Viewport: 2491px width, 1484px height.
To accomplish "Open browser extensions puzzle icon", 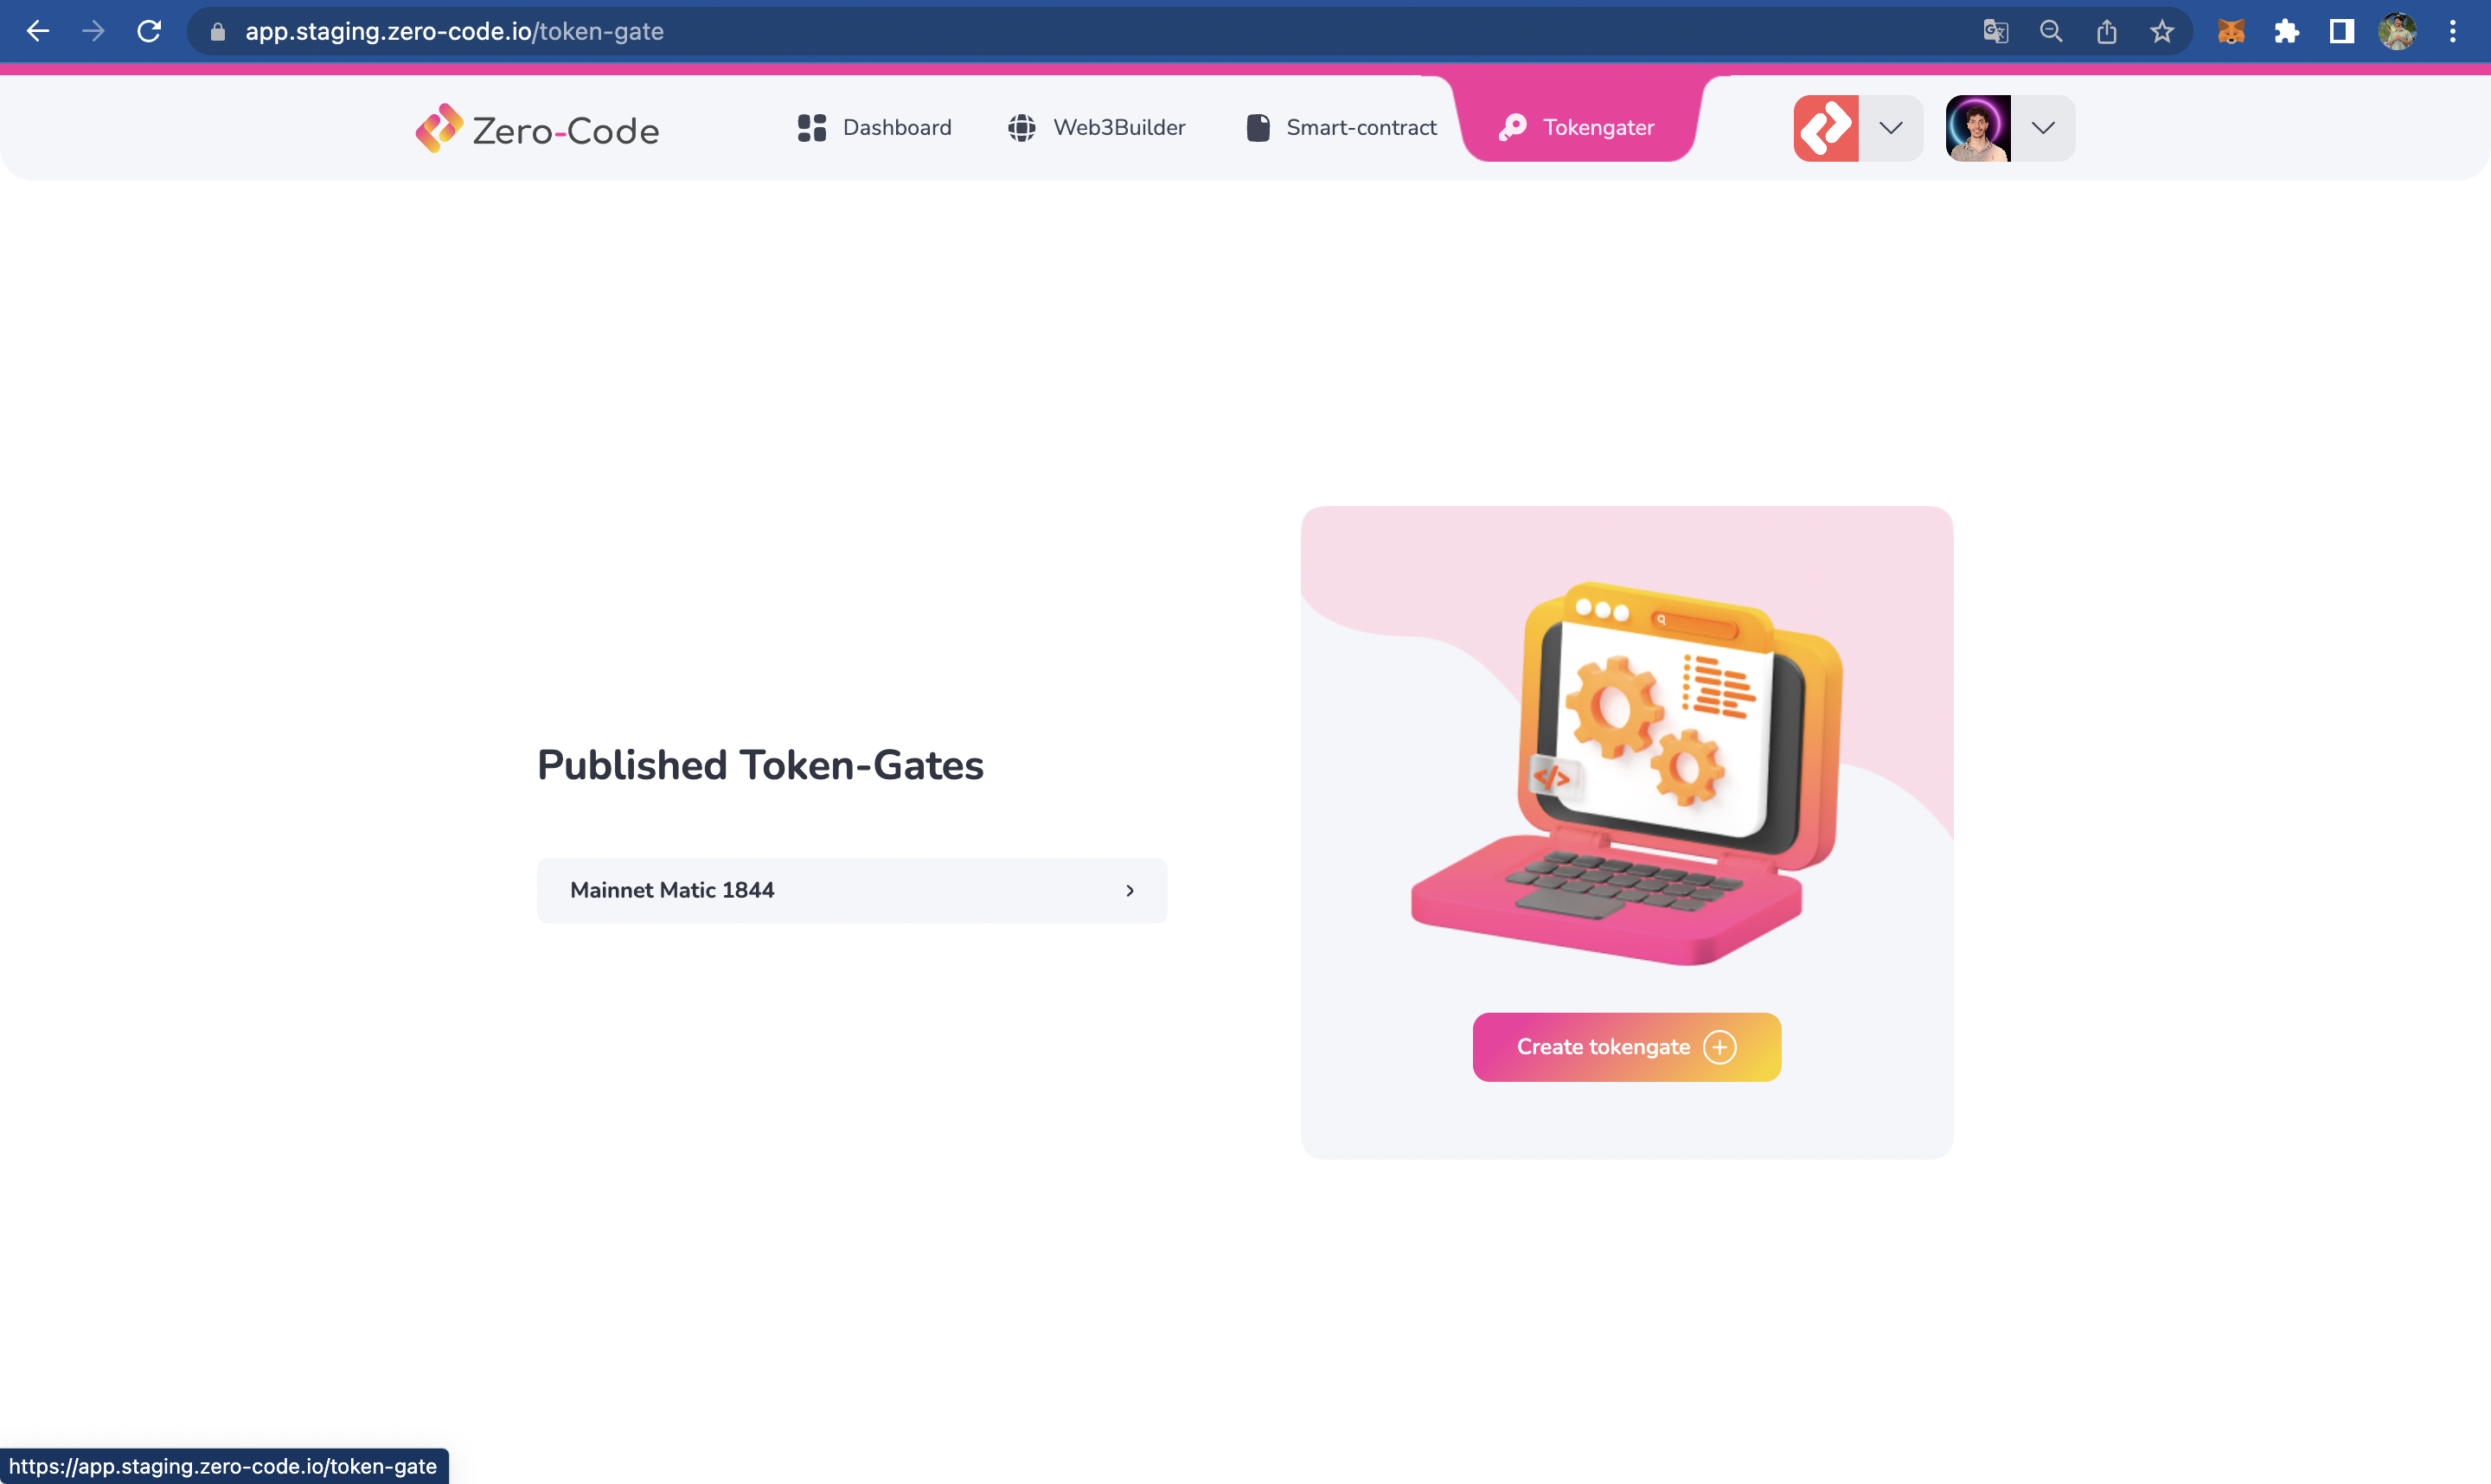I will click(2286, 32).
